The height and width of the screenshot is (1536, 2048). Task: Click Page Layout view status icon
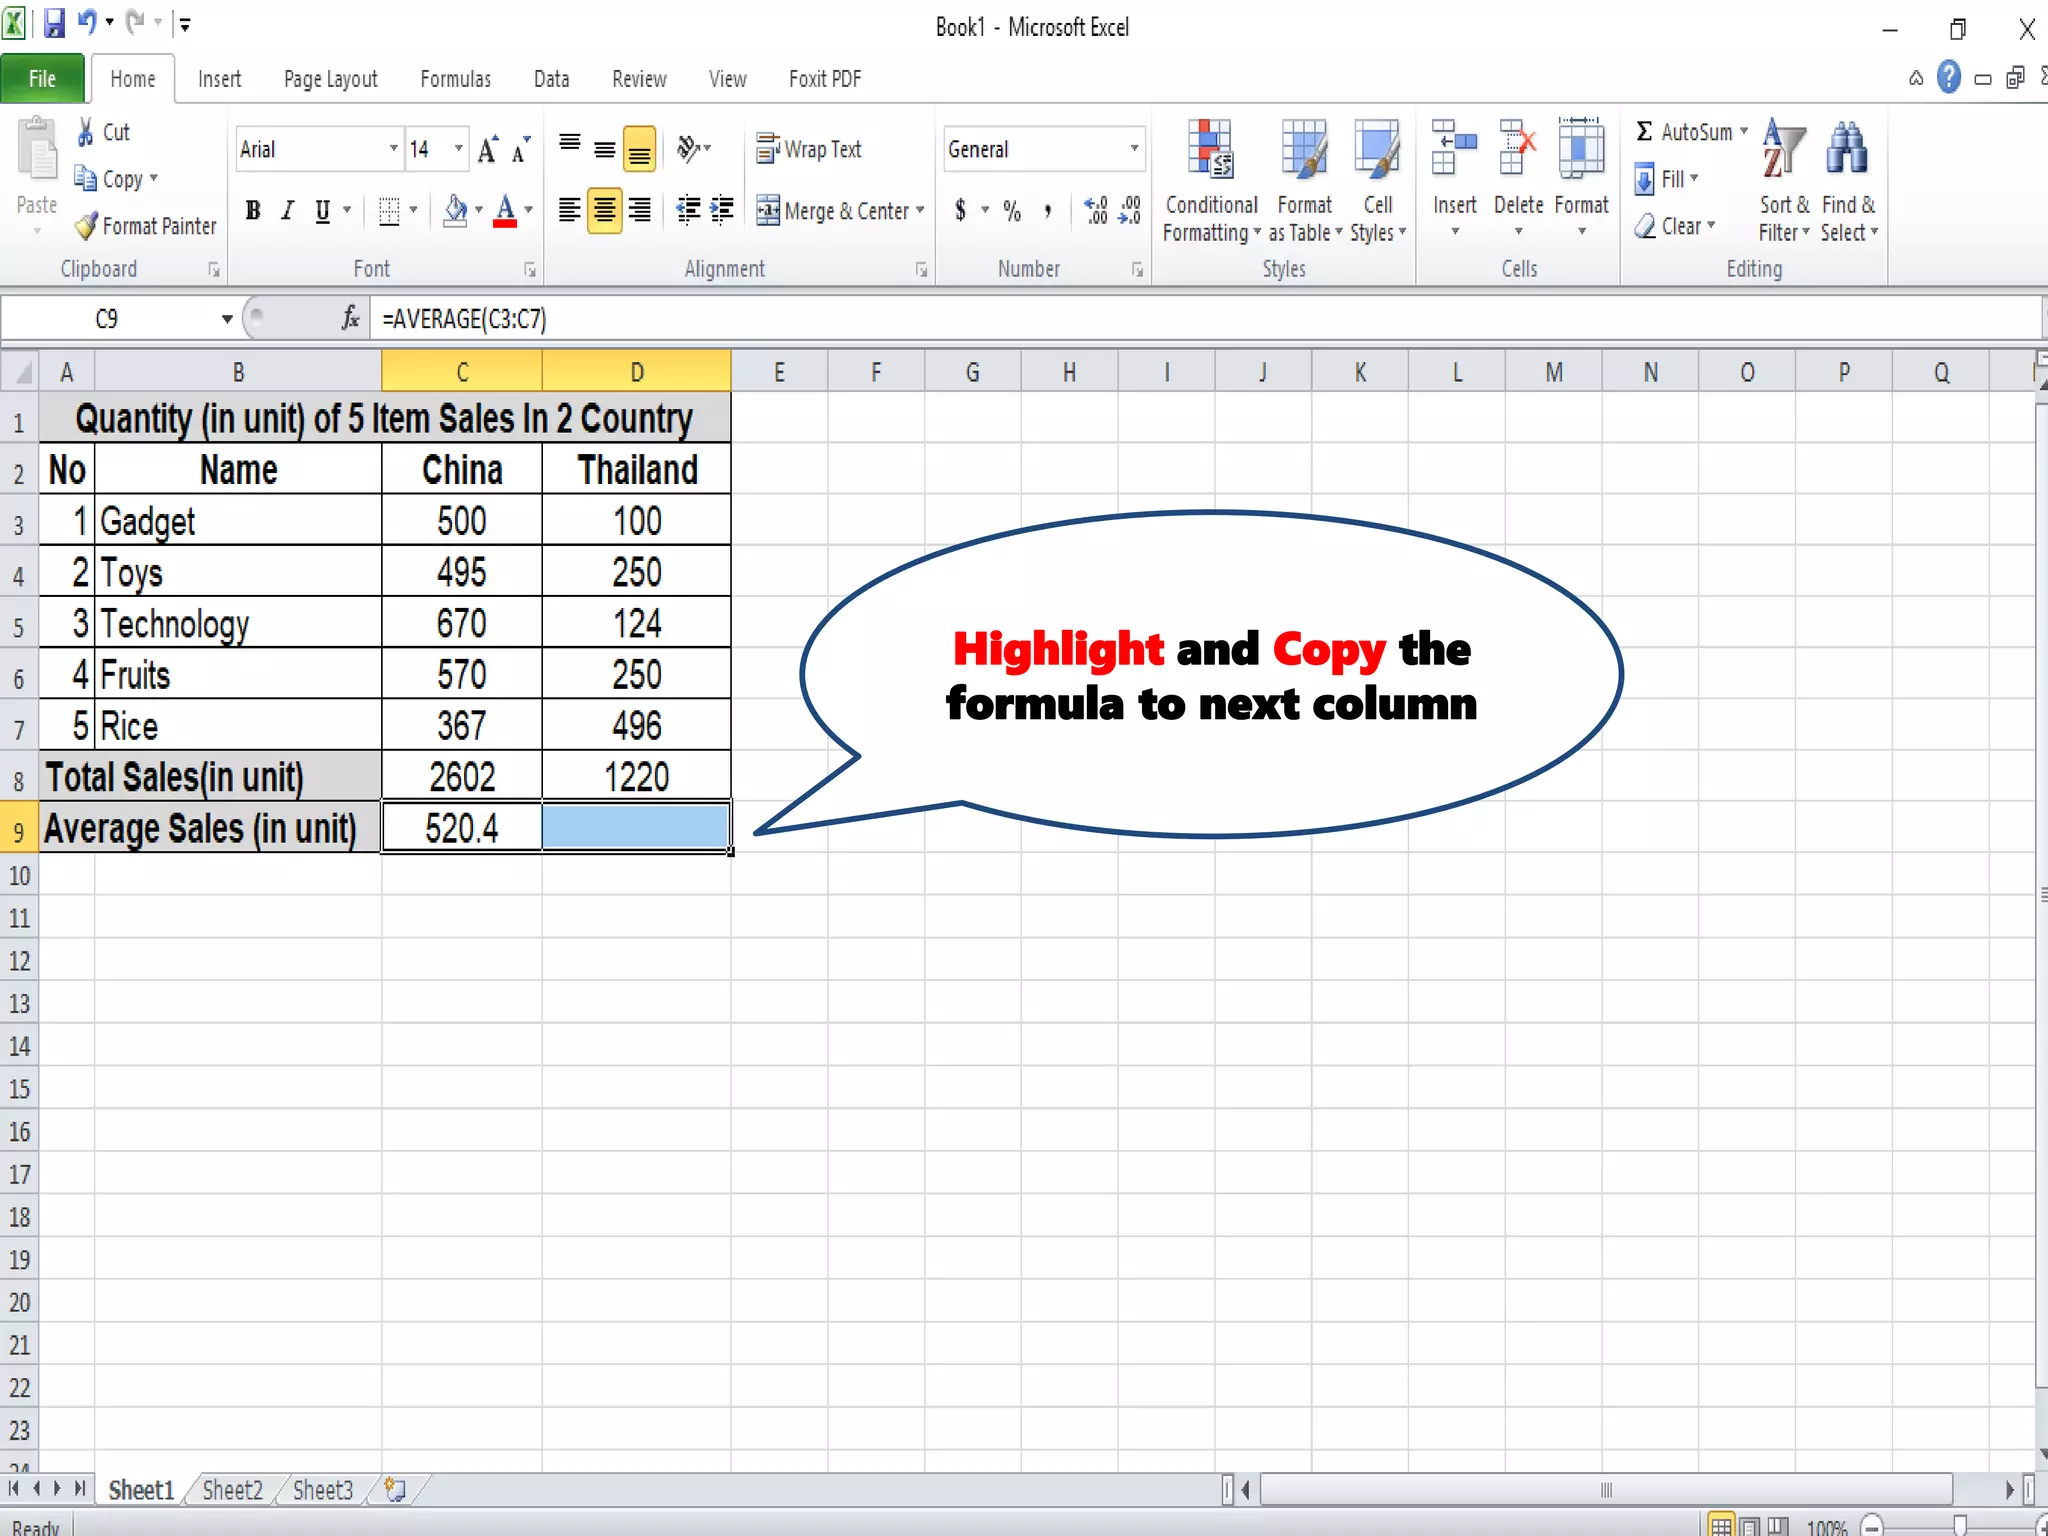tap(1750, 1526)
